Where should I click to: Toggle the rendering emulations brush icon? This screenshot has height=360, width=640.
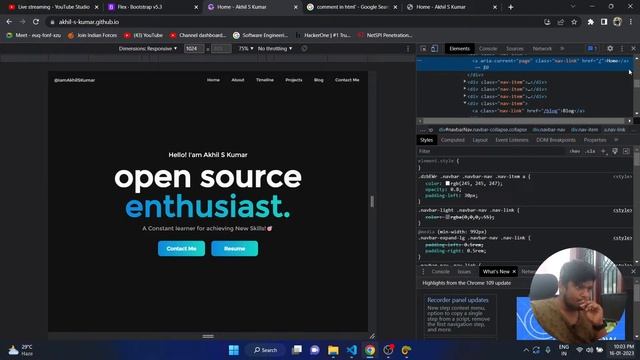coord(615,151)
